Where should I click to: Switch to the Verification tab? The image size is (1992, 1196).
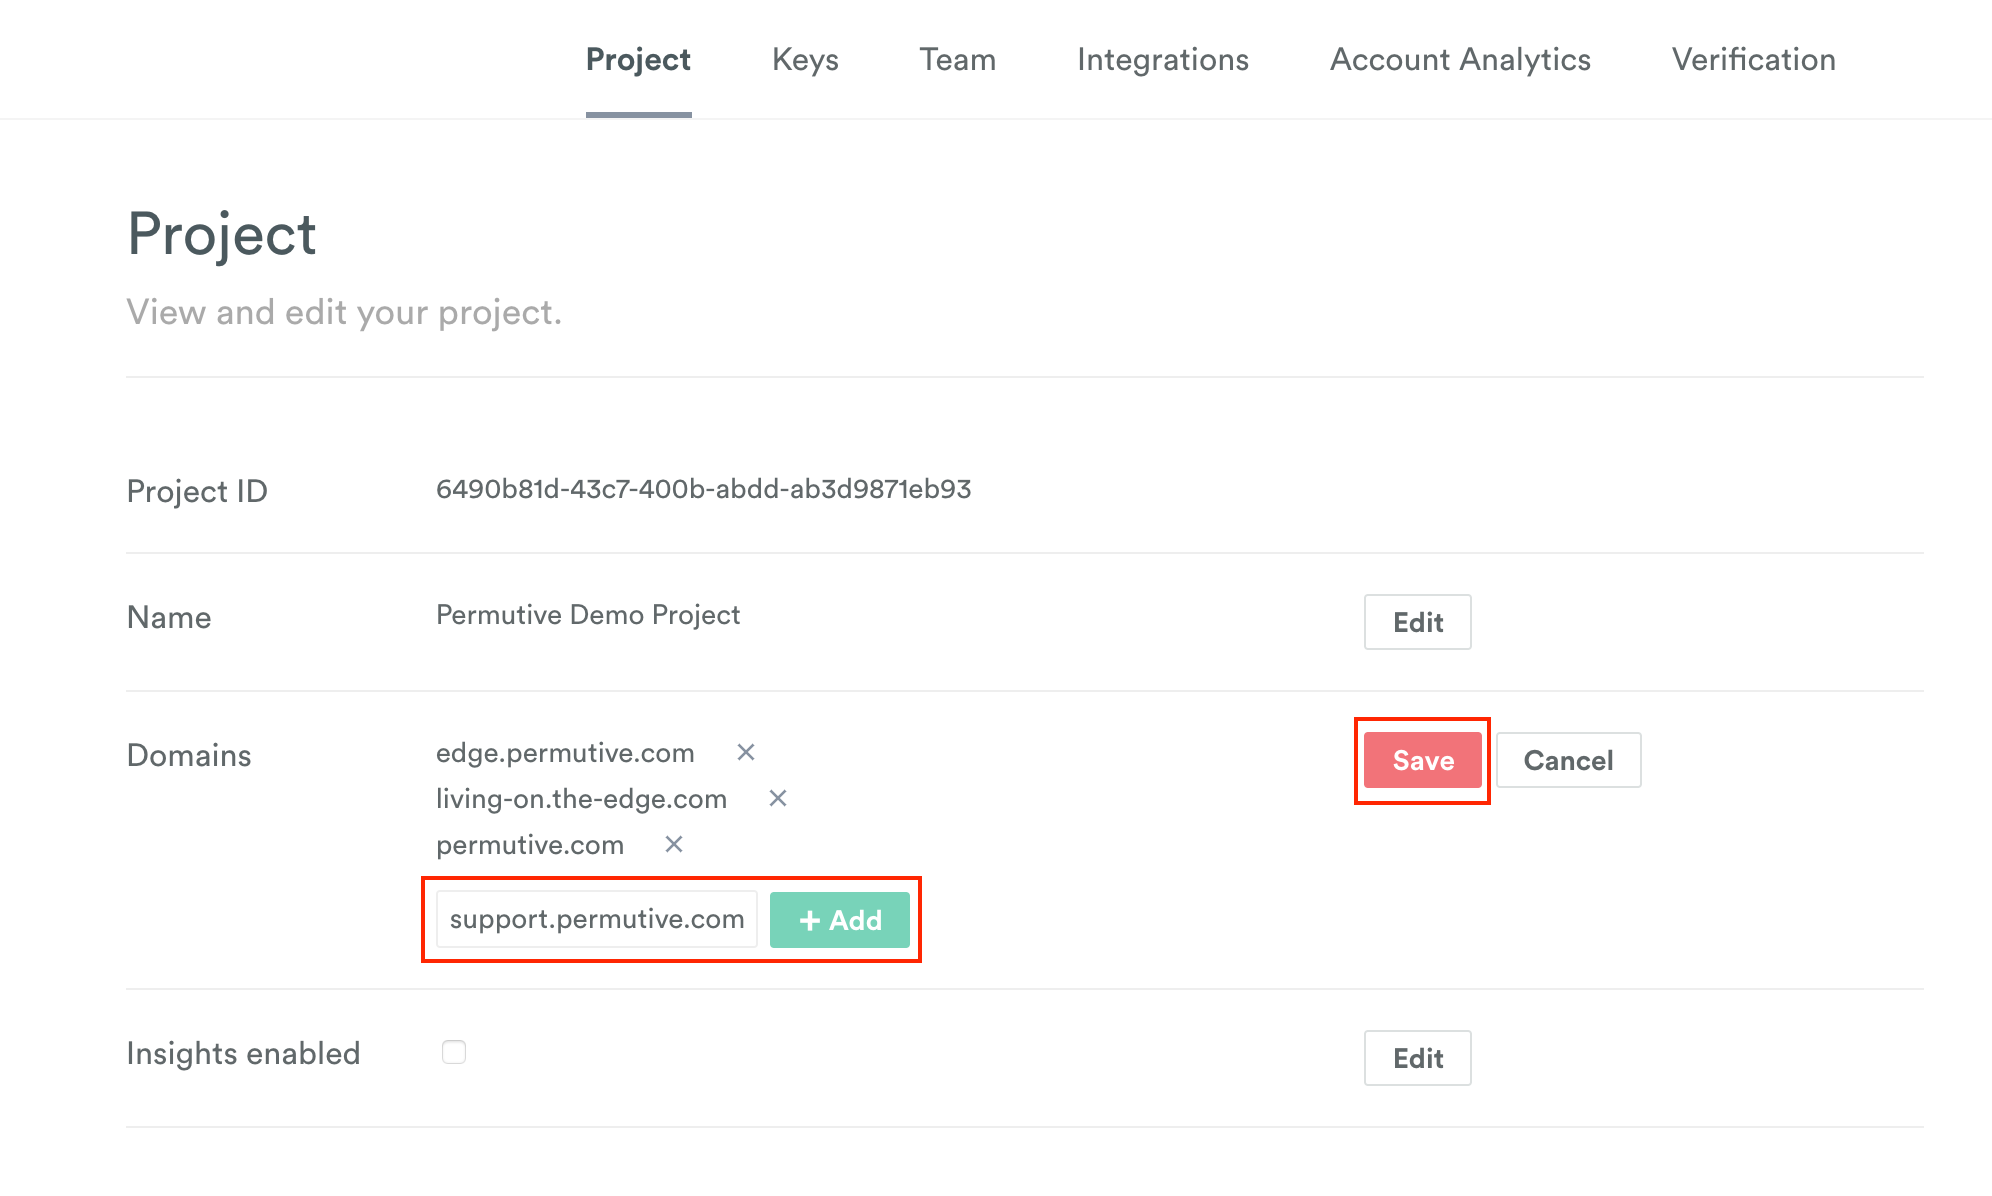coord(1754,60)
